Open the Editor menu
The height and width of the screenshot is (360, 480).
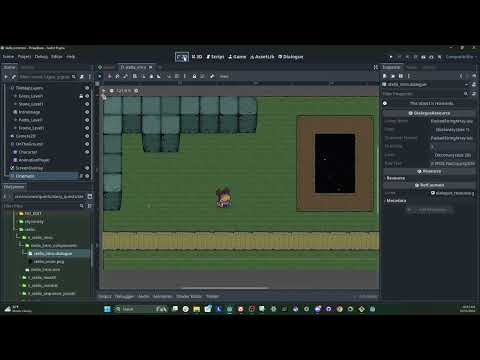click(57, 57)
